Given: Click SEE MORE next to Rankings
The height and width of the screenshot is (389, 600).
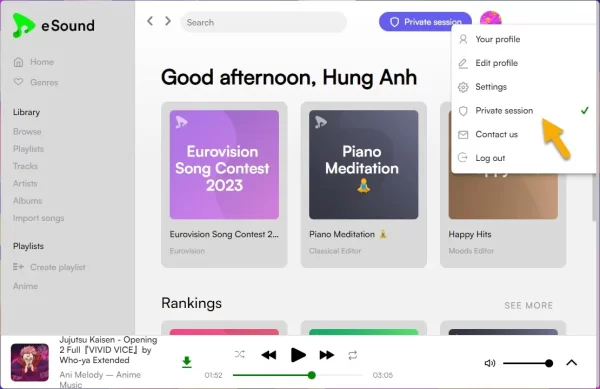Looking at the screenshot, I should click(x=528, y=305).
